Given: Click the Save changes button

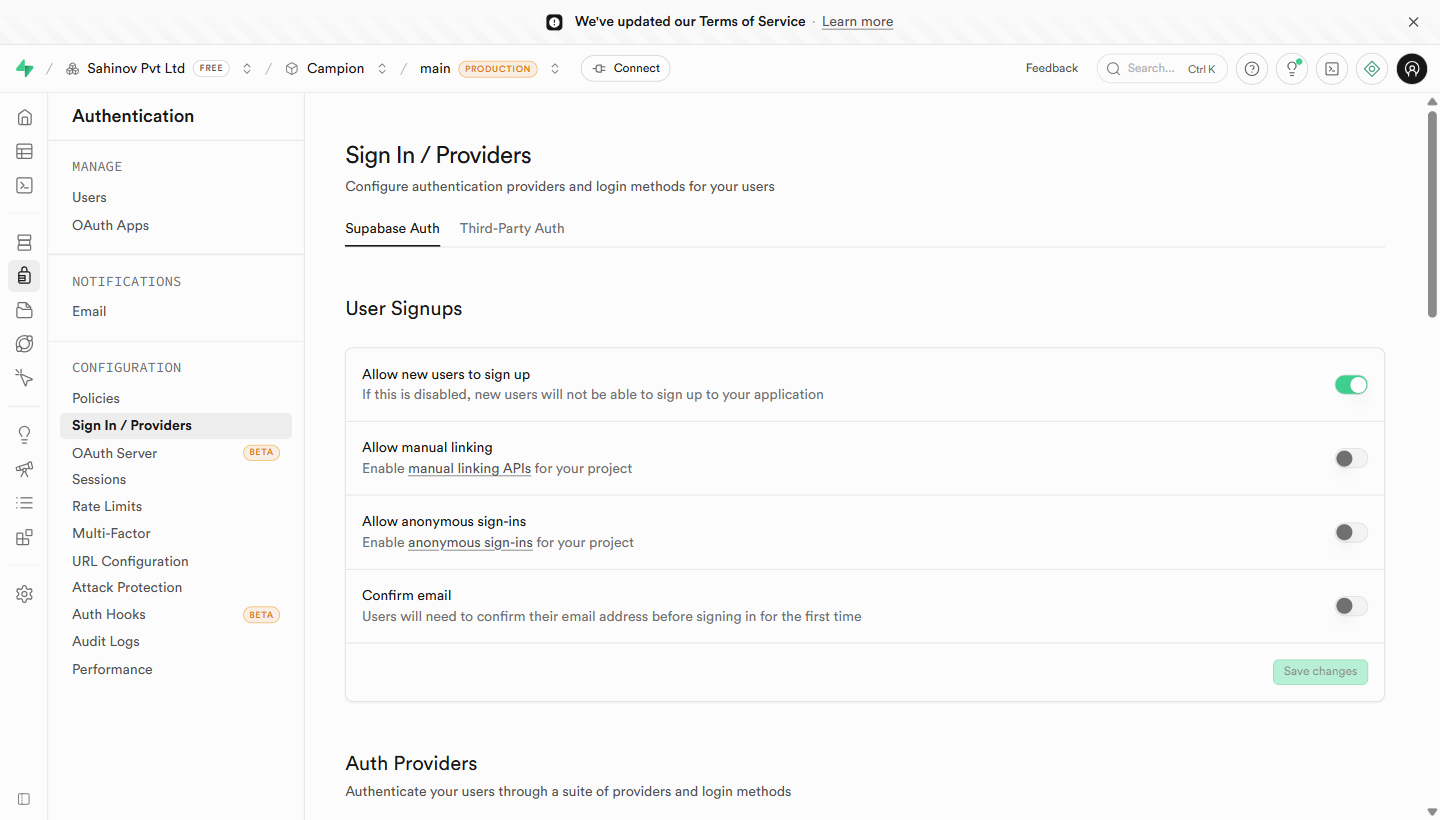Looking at the screenshot, I should point(1320,672).
